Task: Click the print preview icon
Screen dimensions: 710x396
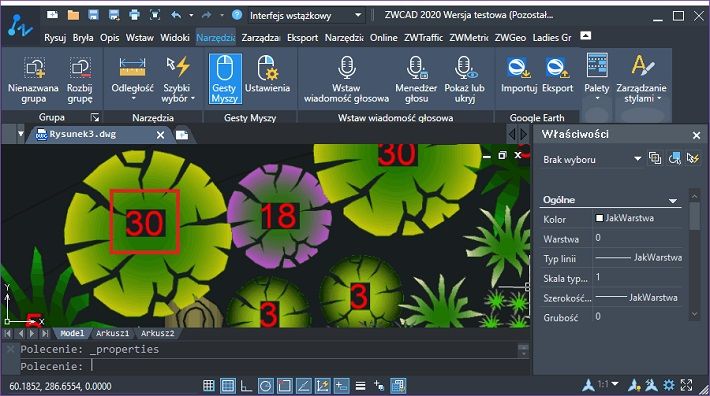Action: (155, 15)
